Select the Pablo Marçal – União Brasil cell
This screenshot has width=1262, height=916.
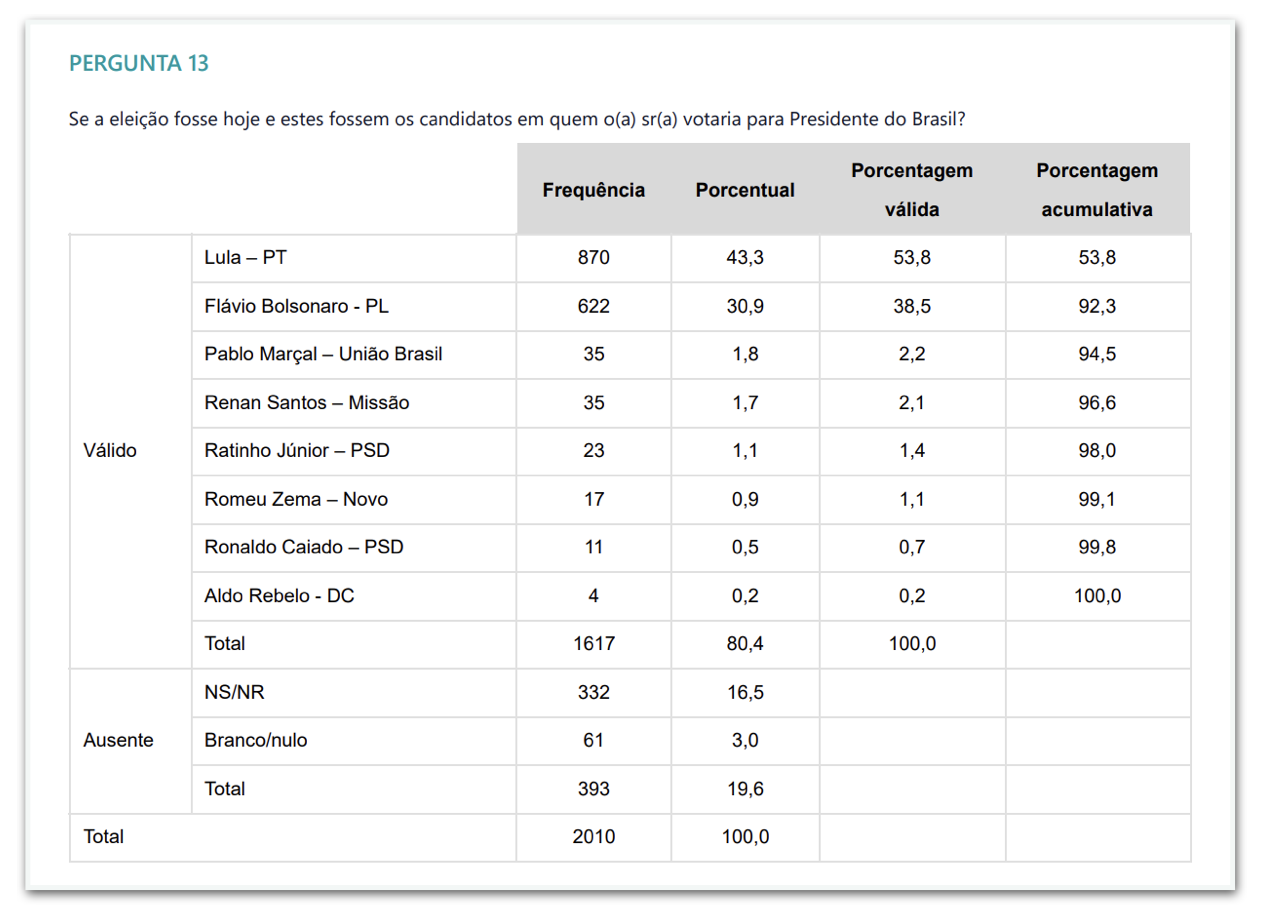(x=323, y=354)
